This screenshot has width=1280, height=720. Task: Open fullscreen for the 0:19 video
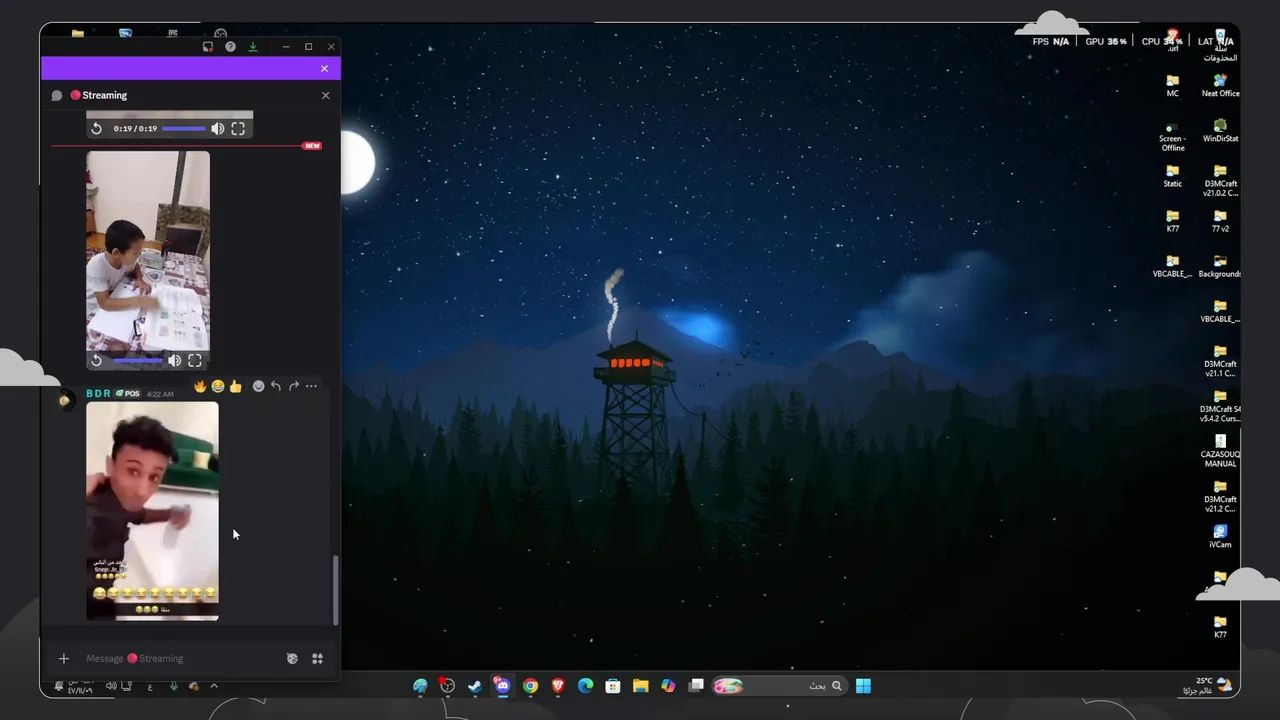click(x=238, y=128)
